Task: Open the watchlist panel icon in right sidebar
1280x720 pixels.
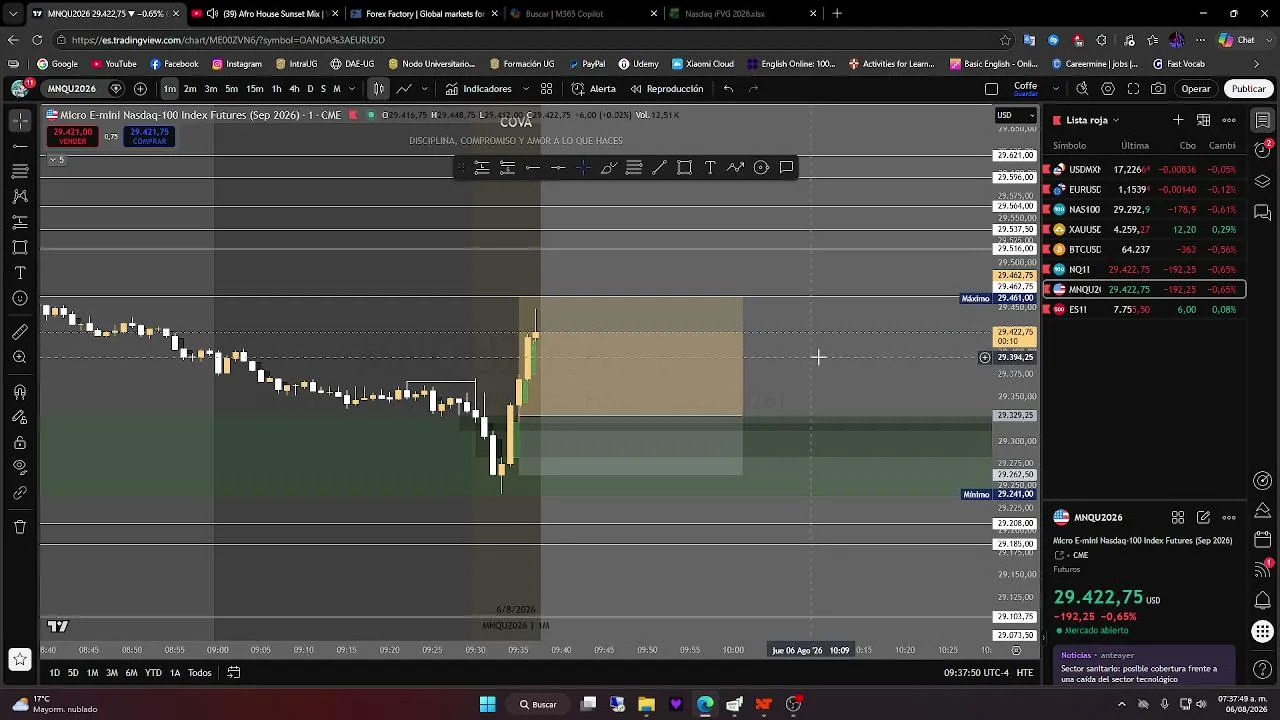Action: coord(1263,121)
